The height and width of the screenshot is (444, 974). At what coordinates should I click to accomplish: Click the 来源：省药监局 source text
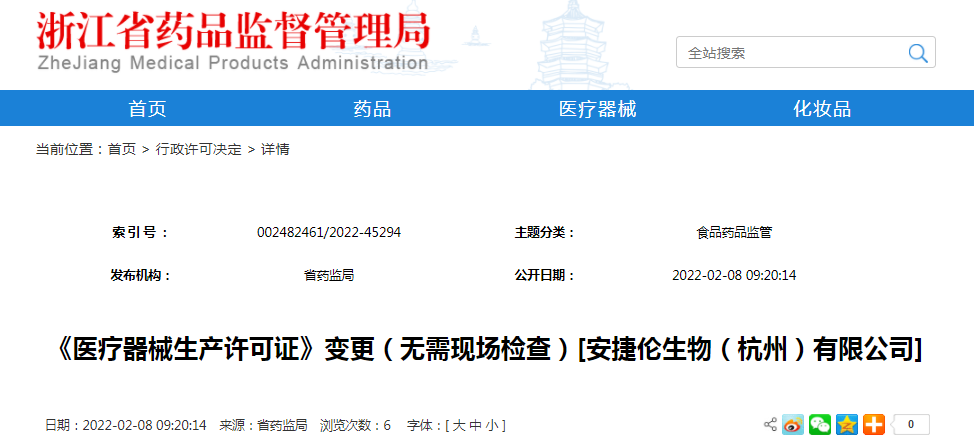coord(263,425)
